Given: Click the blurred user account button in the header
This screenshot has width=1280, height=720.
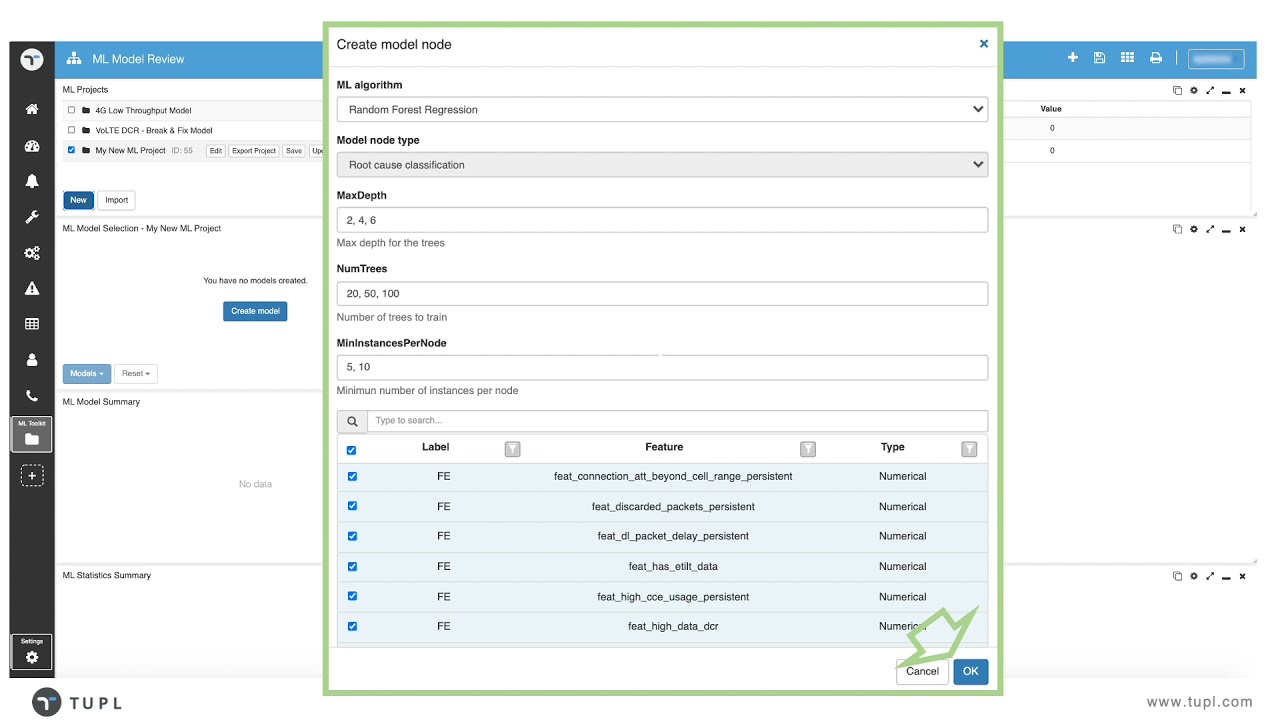Looking at the screenshot, I should pyautogui.click(x=1216, y=58).
